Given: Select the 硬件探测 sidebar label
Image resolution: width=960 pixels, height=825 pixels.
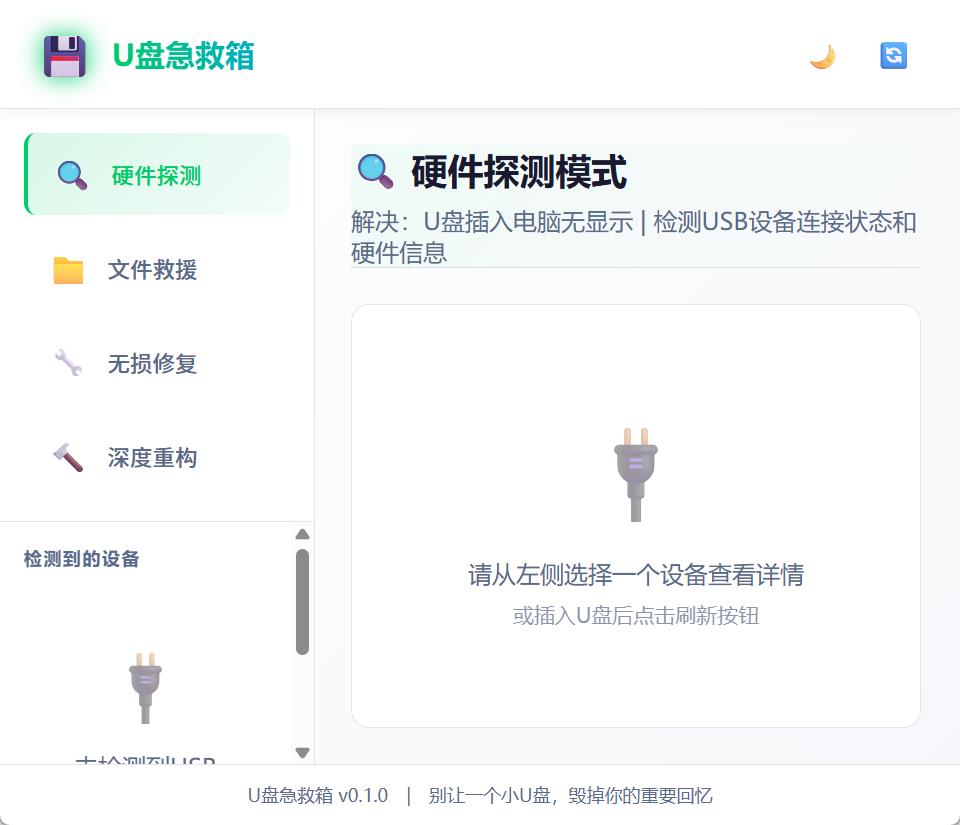Looking at the screenshot, I should (156, 176).
